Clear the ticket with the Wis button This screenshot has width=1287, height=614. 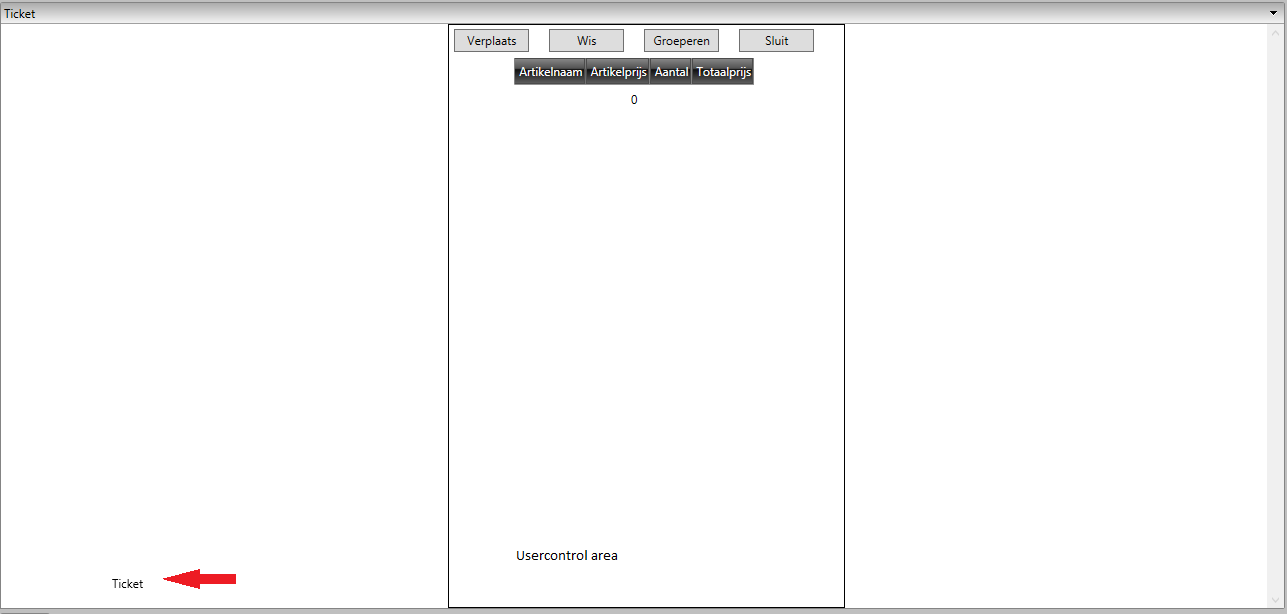pos(586,41)
